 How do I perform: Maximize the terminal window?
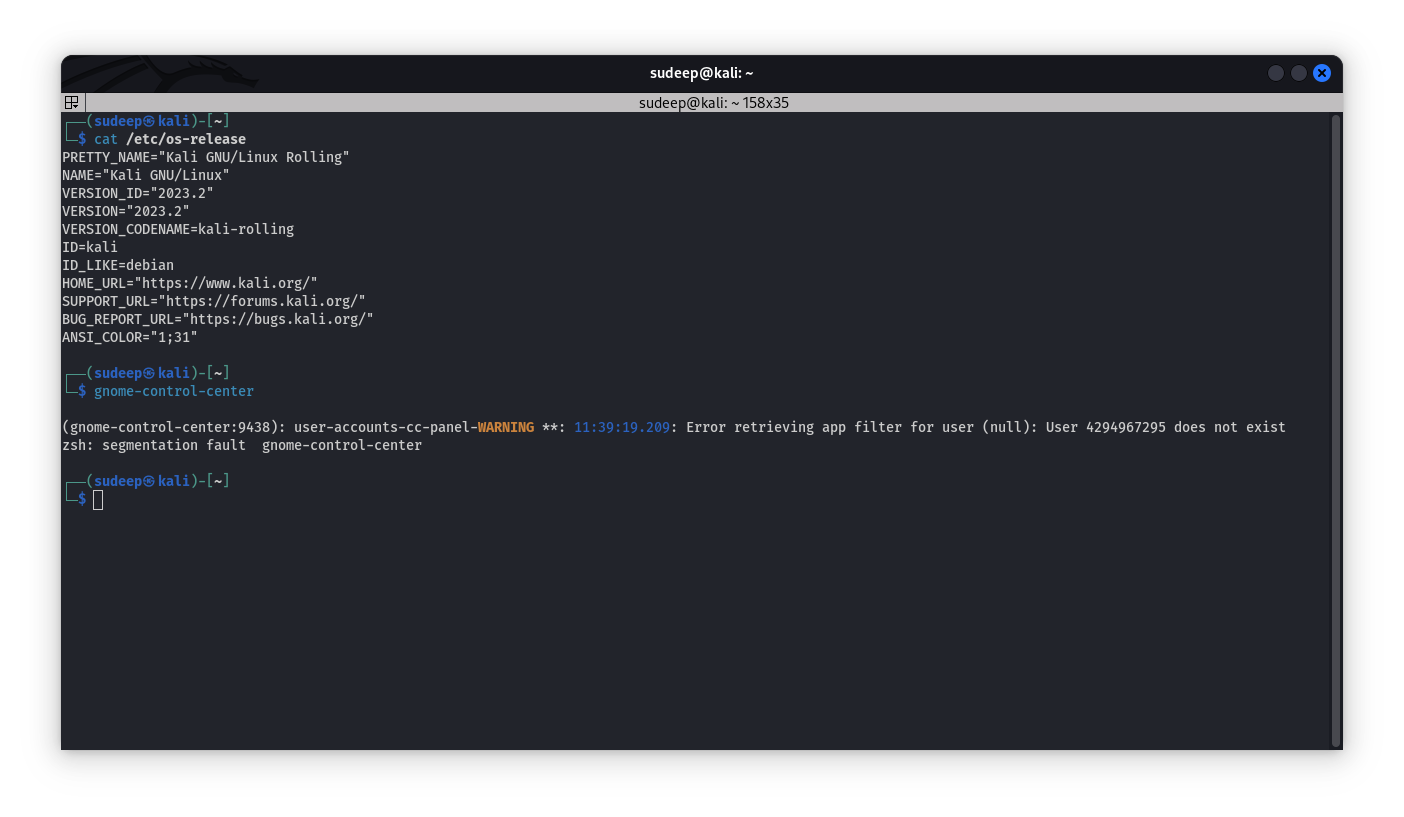[1298, 73]
